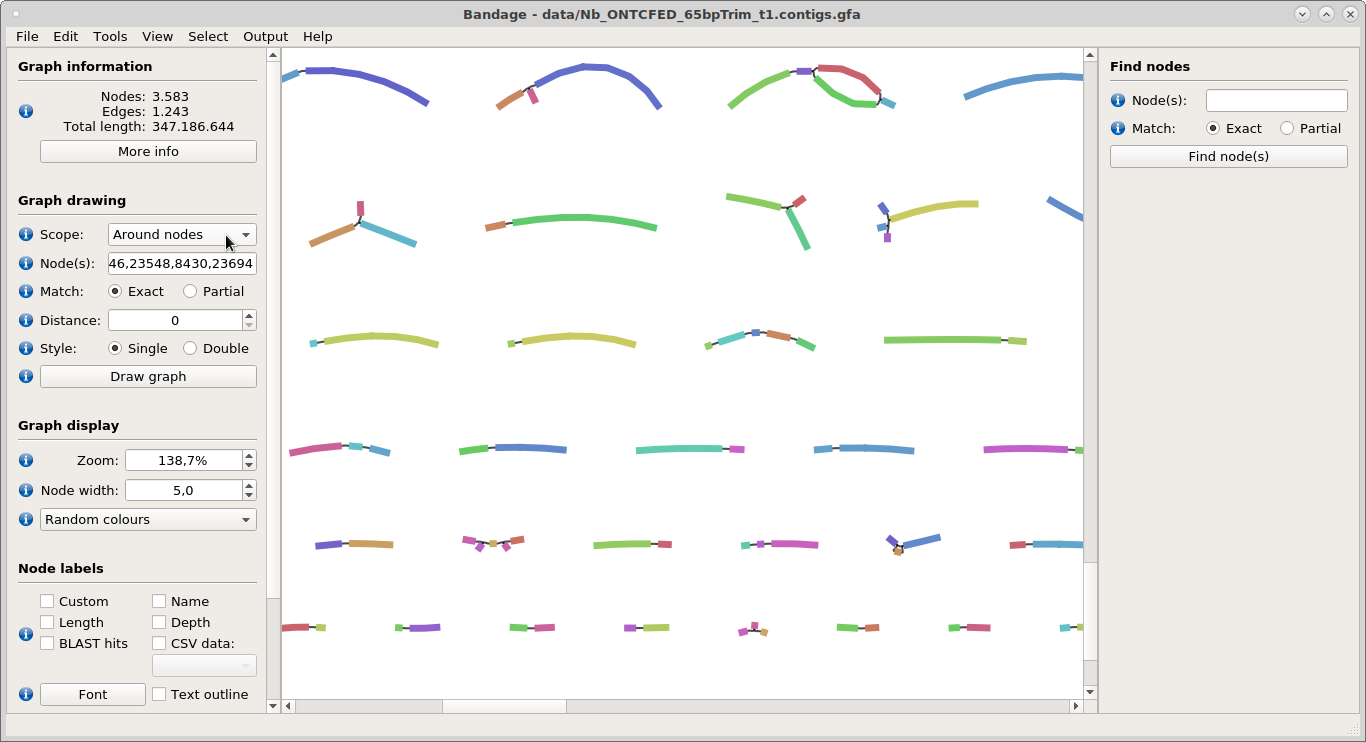Click the info icon next to Find nodes Node(s) field
This screenshot has height=742, width=1366.
tap(1118, 100)
